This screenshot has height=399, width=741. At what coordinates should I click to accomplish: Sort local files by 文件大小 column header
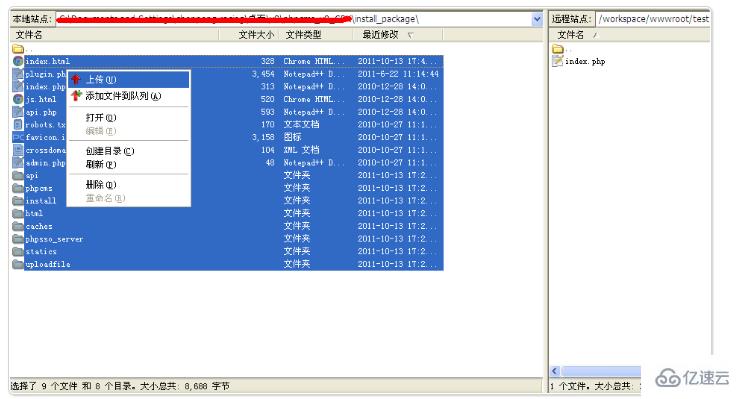(x=249, y=35)
